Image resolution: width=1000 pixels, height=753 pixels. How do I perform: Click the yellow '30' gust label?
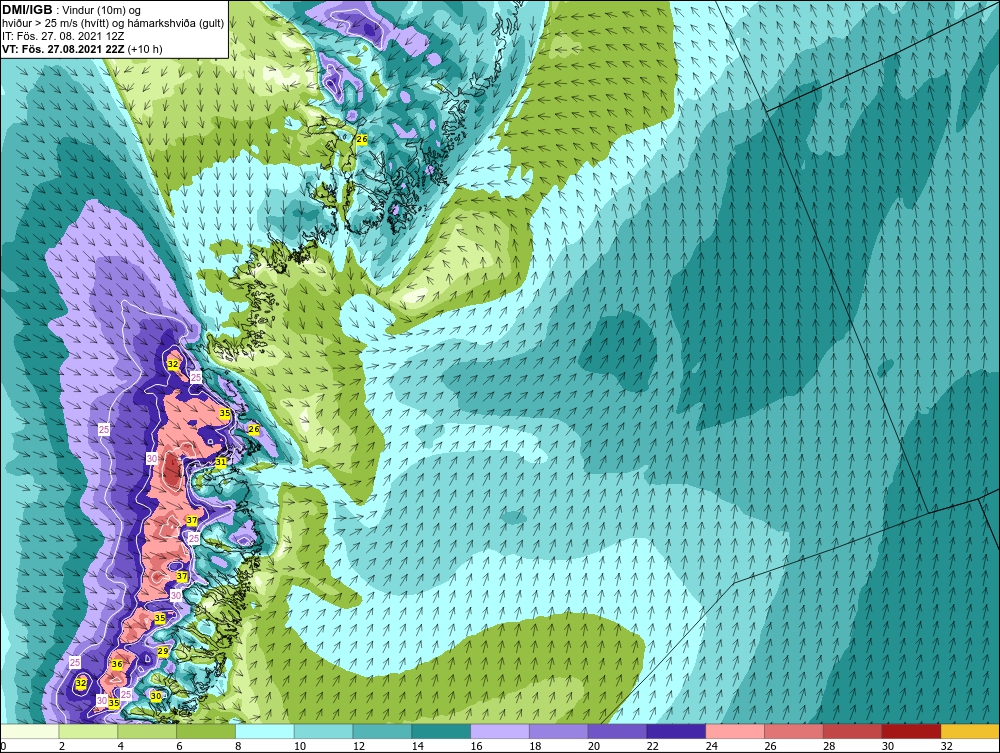pos(156,696)
